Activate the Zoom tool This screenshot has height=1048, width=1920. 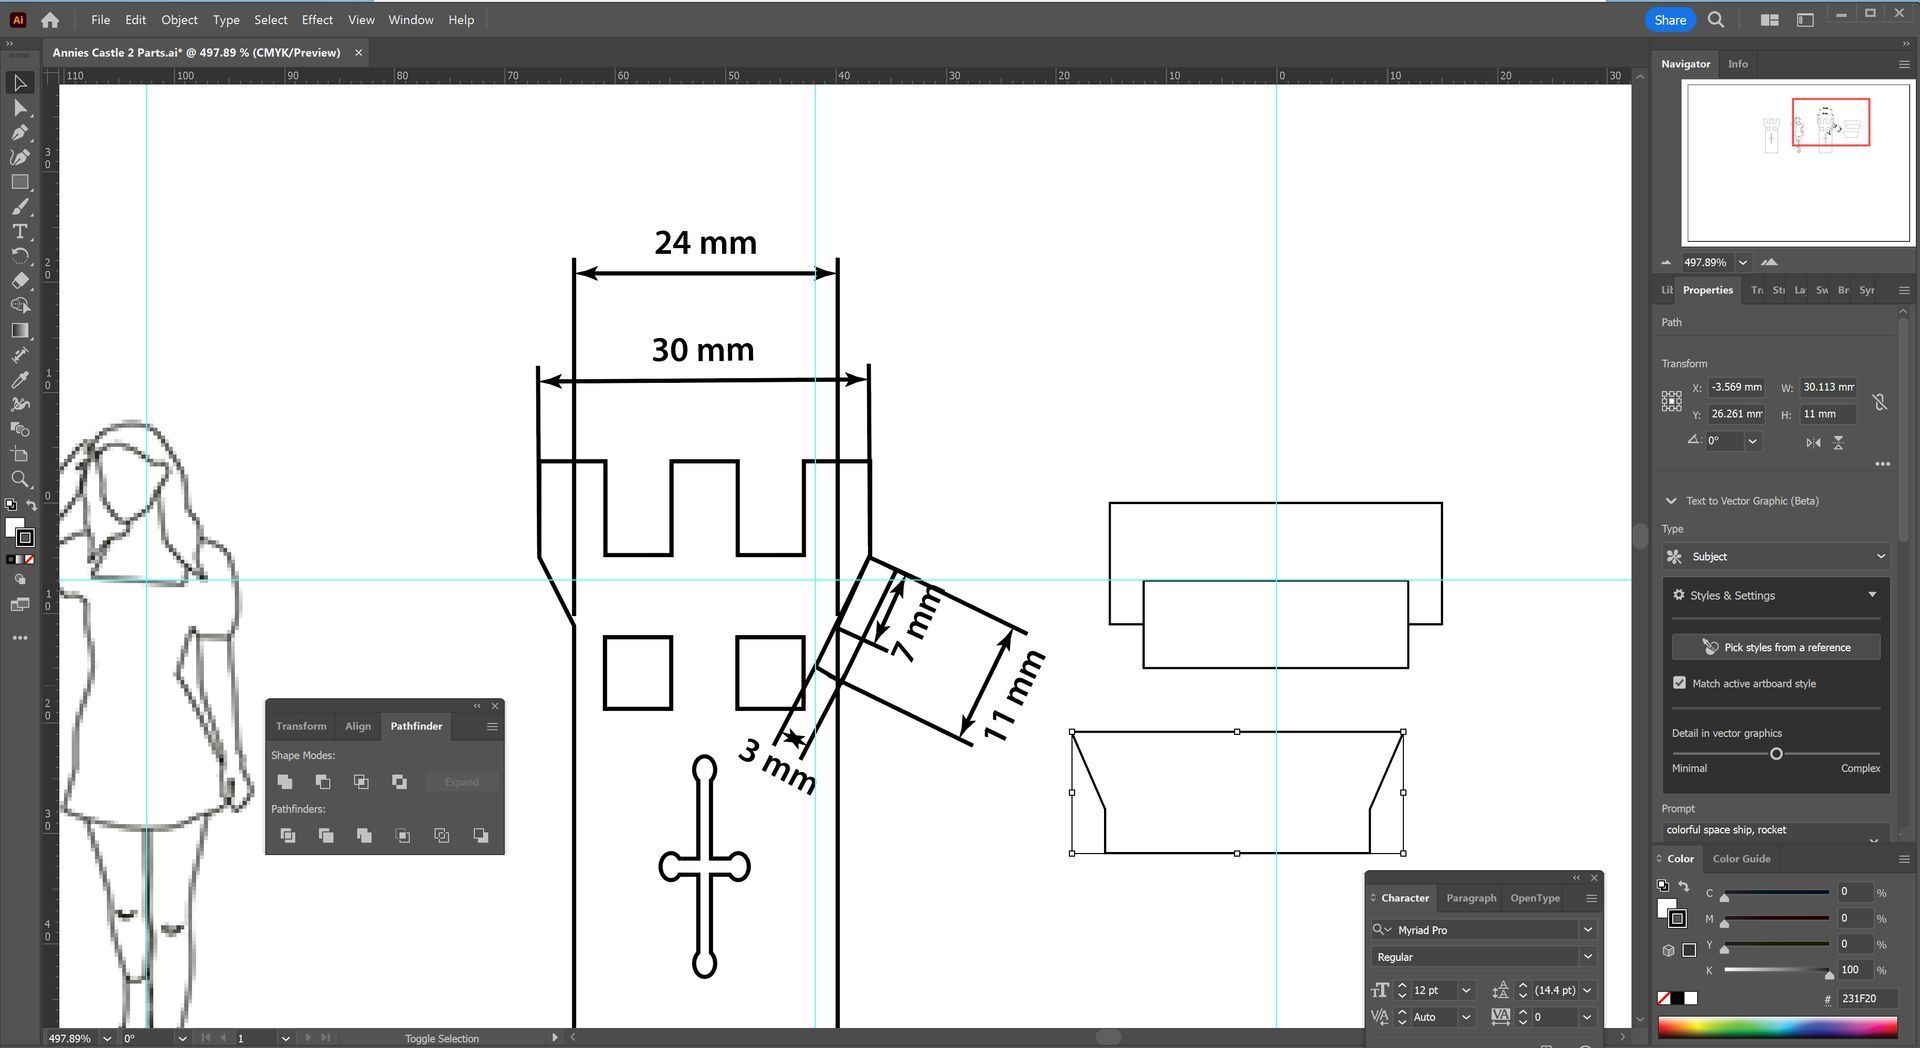coord(19,479)
